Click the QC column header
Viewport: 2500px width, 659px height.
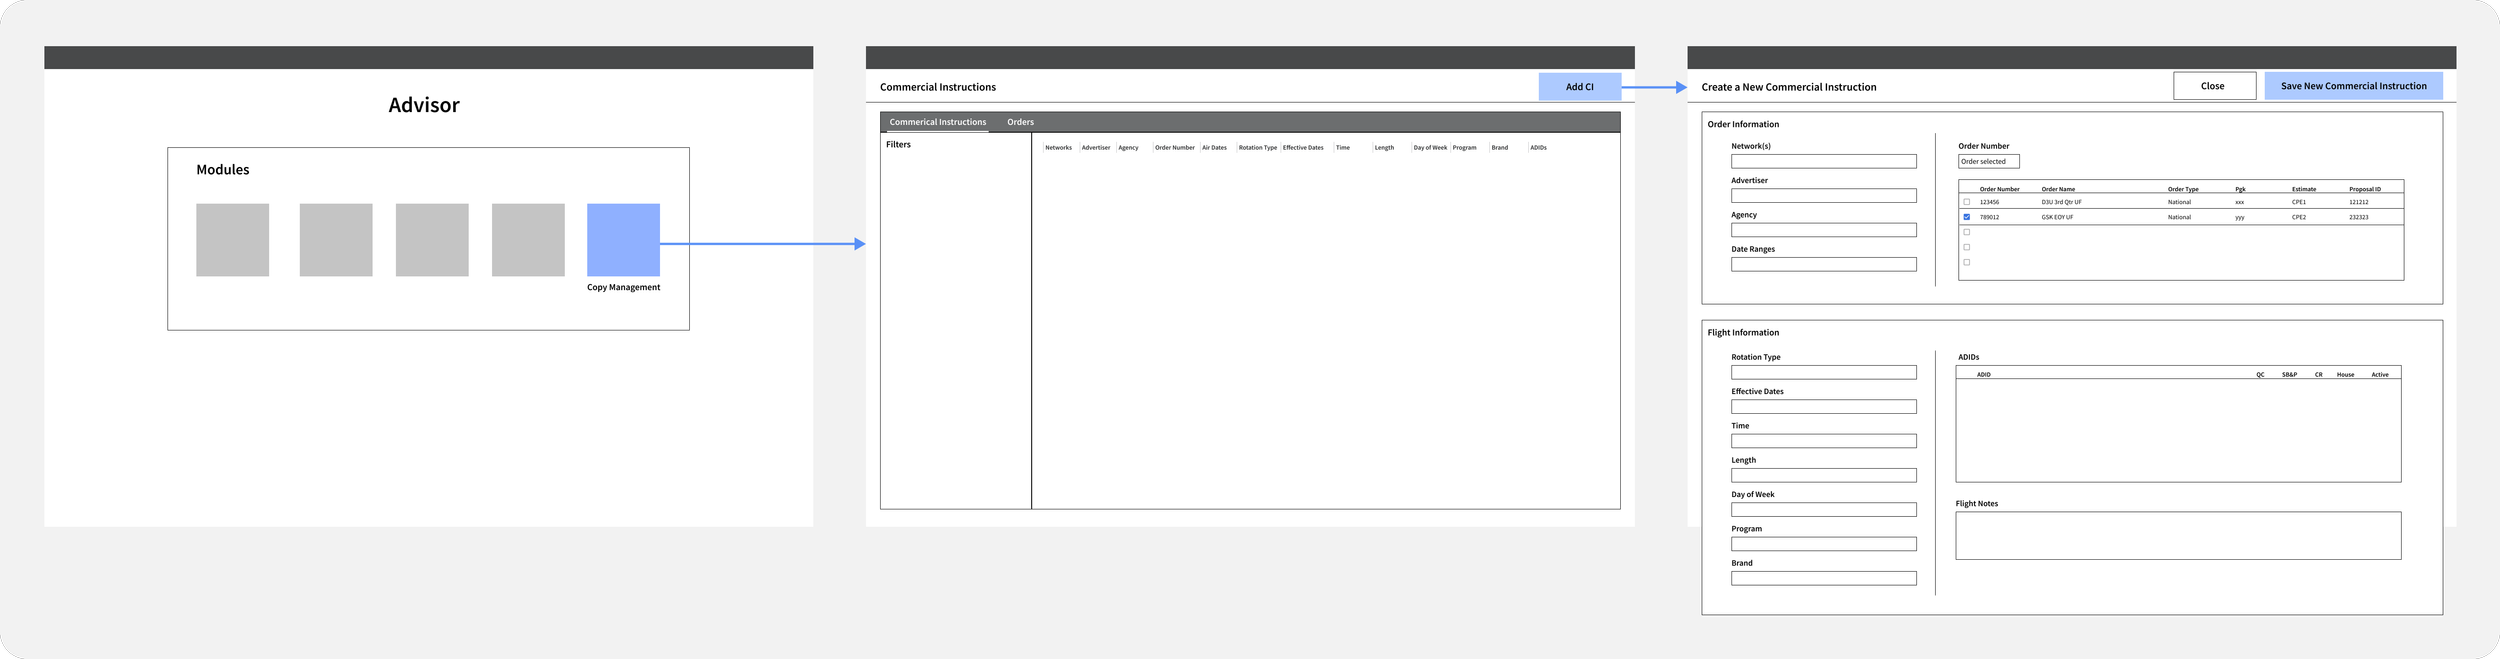click(2260, 375)
